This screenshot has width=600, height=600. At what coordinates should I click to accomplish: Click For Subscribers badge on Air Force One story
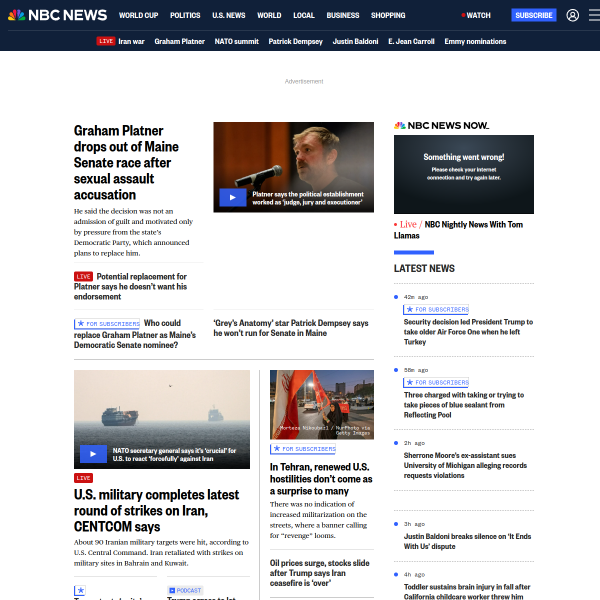click(x=436, y=309)
